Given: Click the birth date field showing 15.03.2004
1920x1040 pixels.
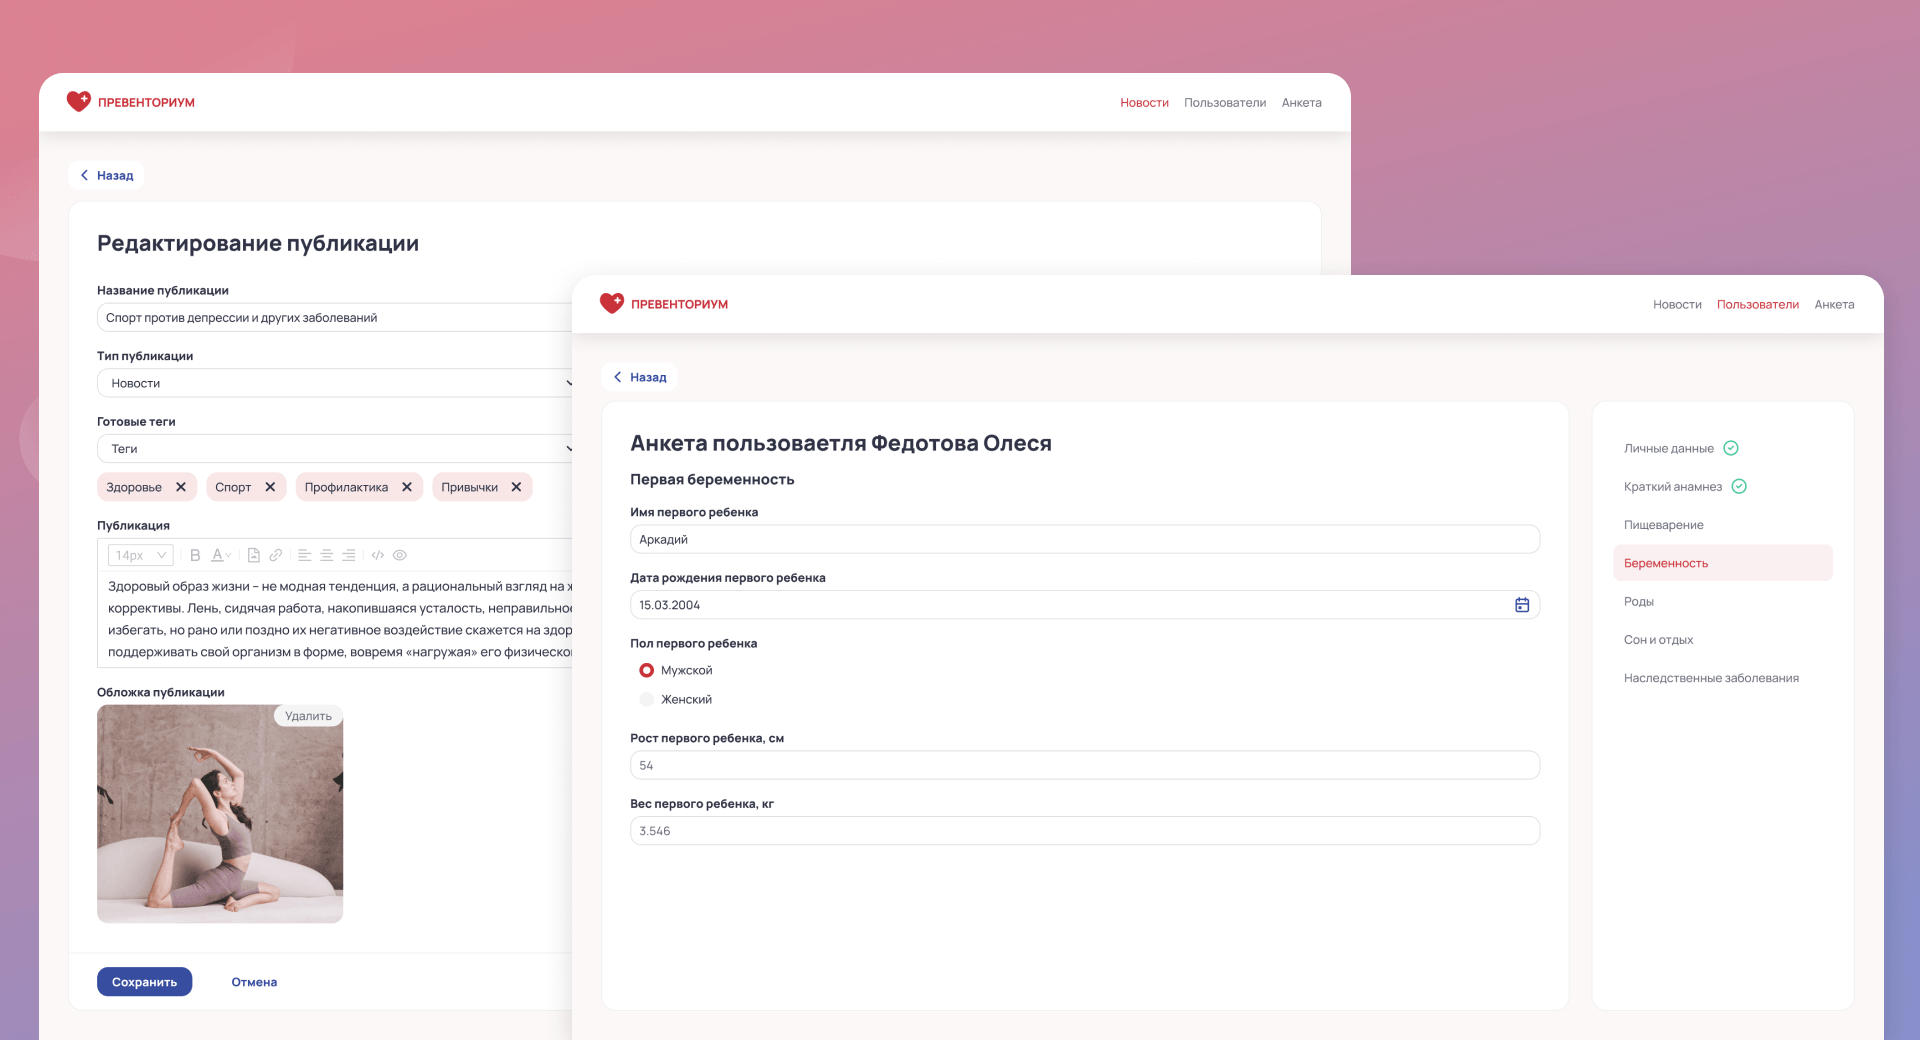Looking at the screenshot, I should point(1085,605).
